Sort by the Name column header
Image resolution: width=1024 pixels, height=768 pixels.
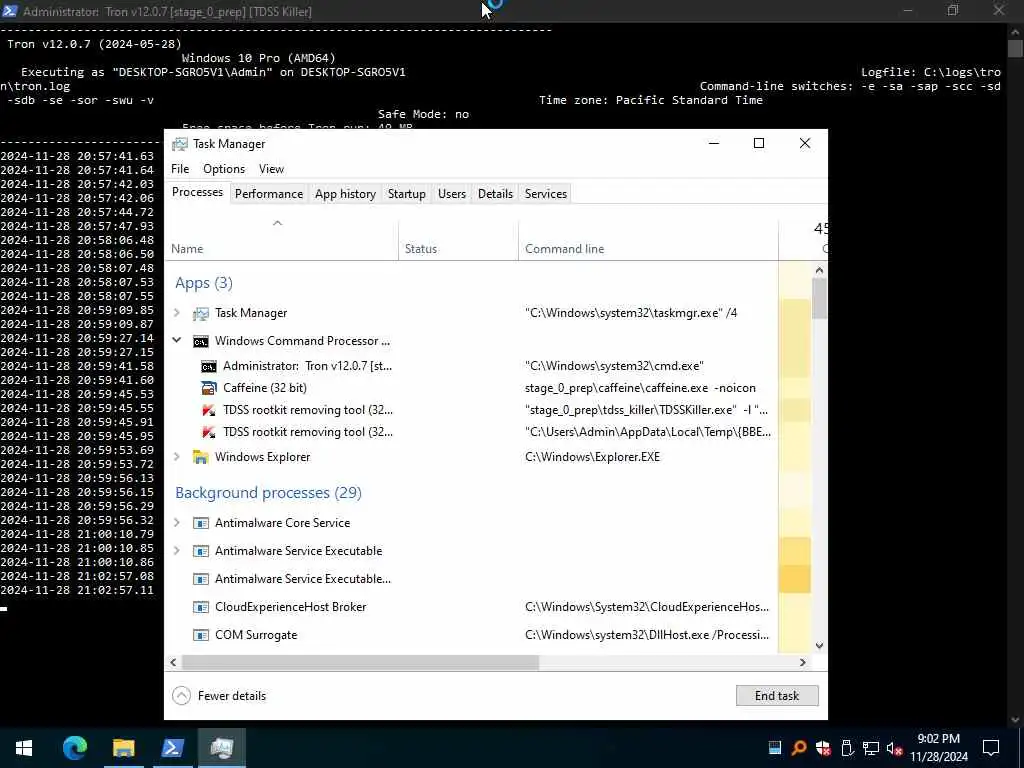(281, 240)
